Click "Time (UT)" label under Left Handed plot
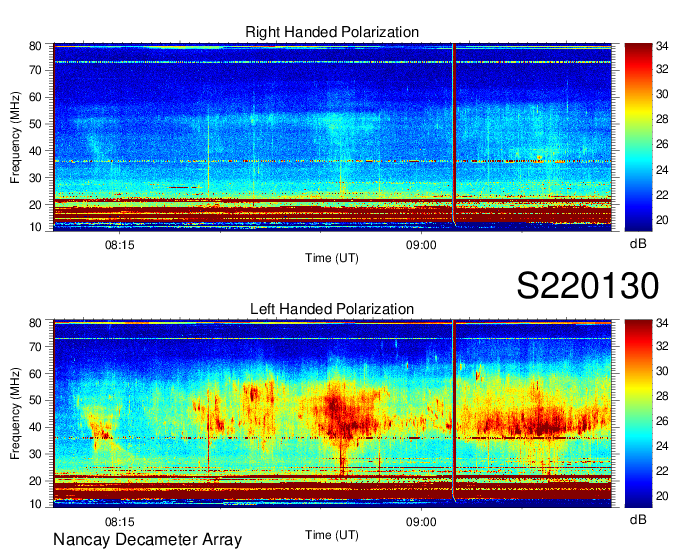 point(332,535)
